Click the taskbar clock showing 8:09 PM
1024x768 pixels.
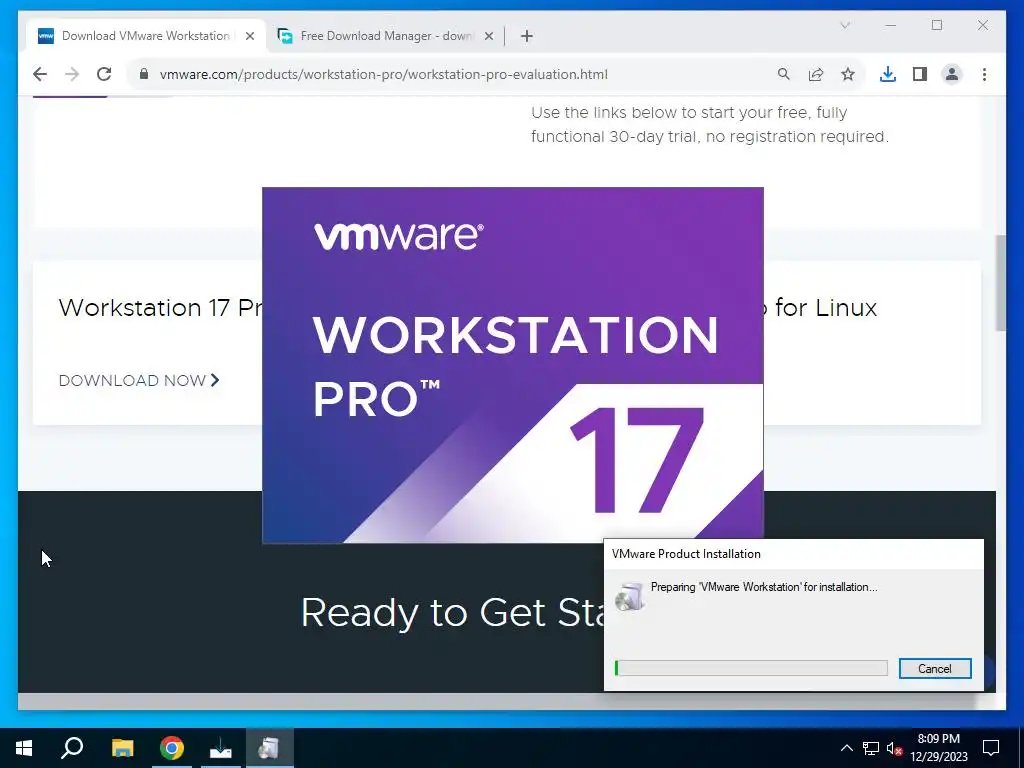[x=938, y=748]
